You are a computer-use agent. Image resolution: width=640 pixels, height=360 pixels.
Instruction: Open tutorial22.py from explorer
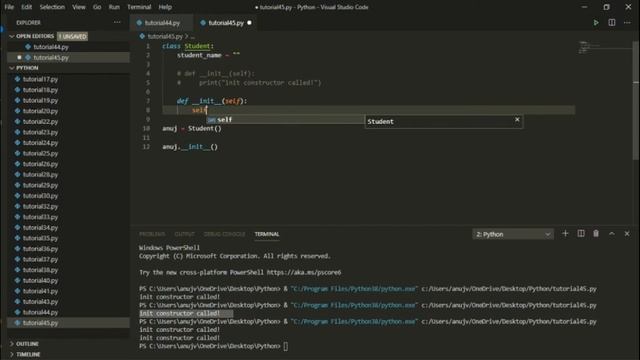40,122
